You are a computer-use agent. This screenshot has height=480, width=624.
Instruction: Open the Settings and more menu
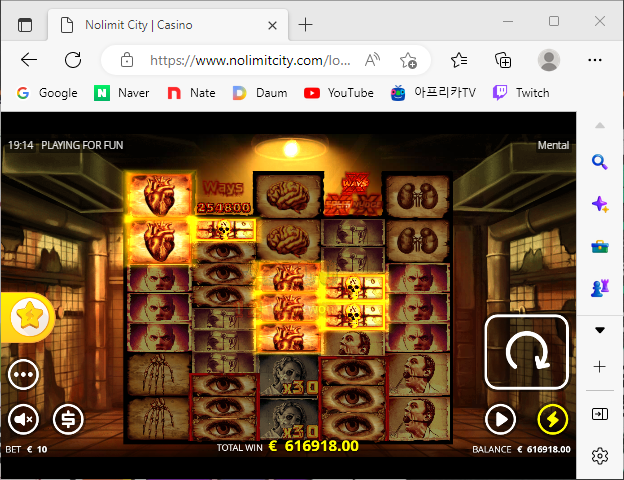pyautogui.click(x=595, y=60)
